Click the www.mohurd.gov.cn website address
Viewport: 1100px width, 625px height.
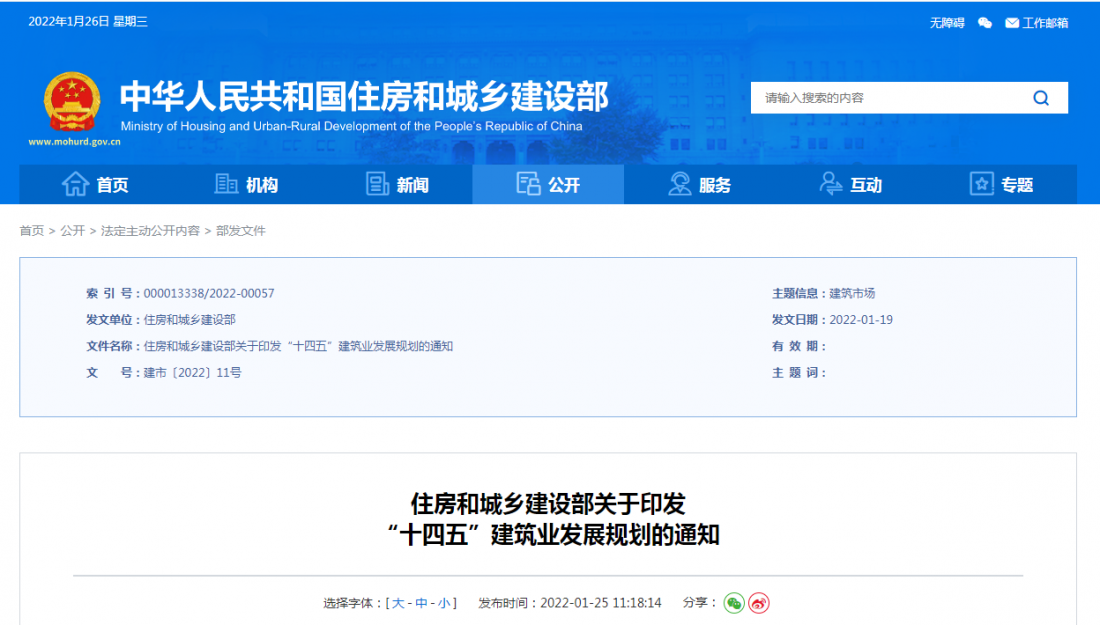[74, 142]
